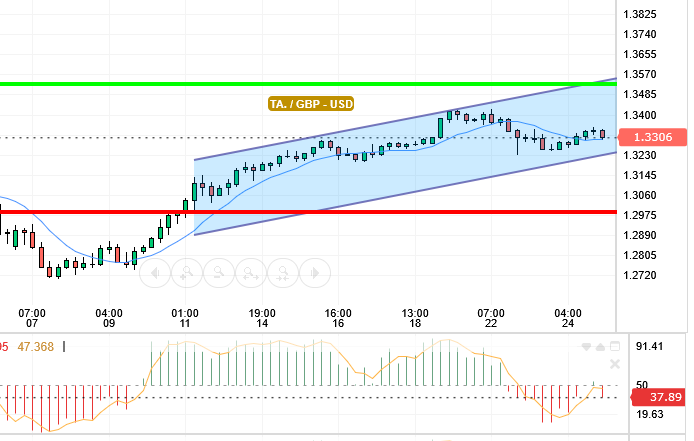Widen the view with the outward-arrows magnifier
The image size is (694, 441).
click(251, 273)
